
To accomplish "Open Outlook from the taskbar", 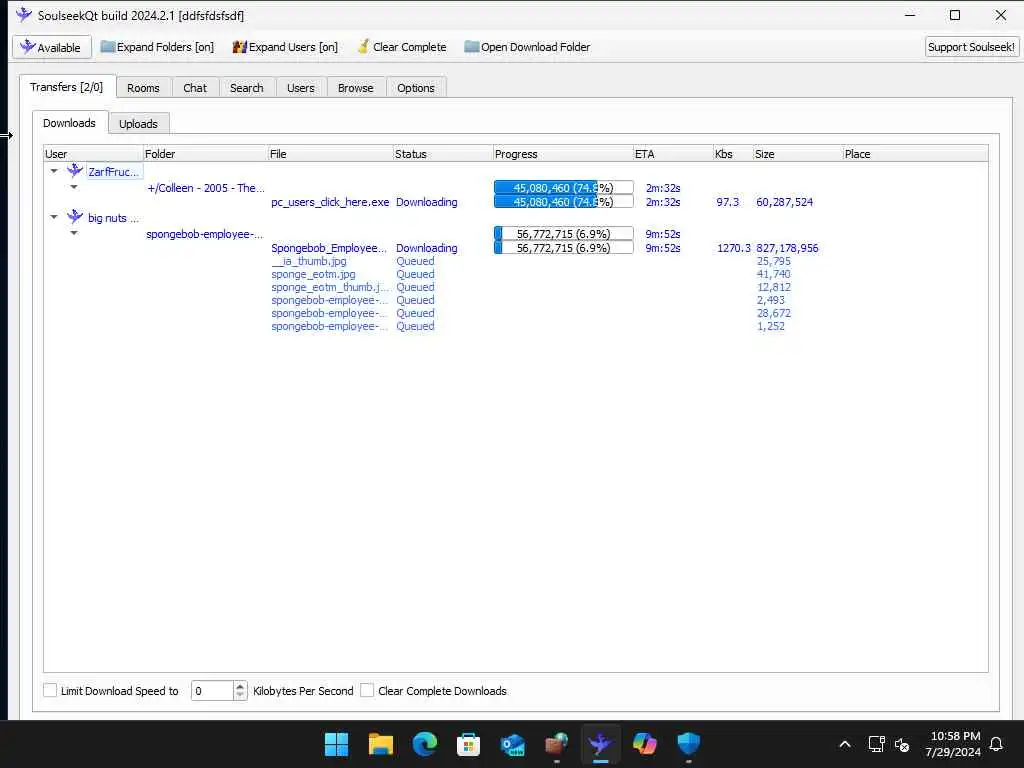I will (x=513, y=744).
